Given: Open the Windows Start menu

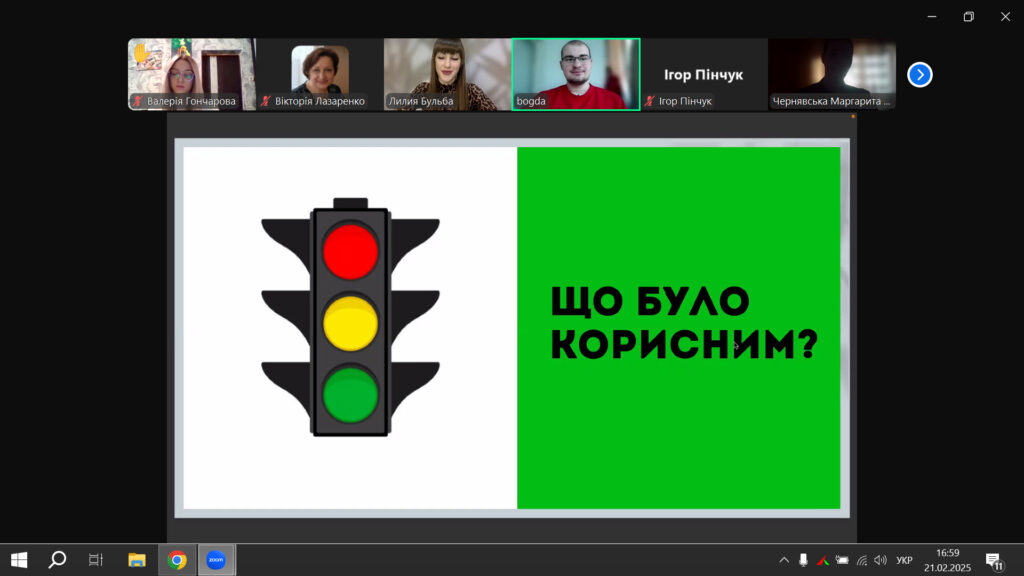Looking at the screenshot, I should 19,560.
